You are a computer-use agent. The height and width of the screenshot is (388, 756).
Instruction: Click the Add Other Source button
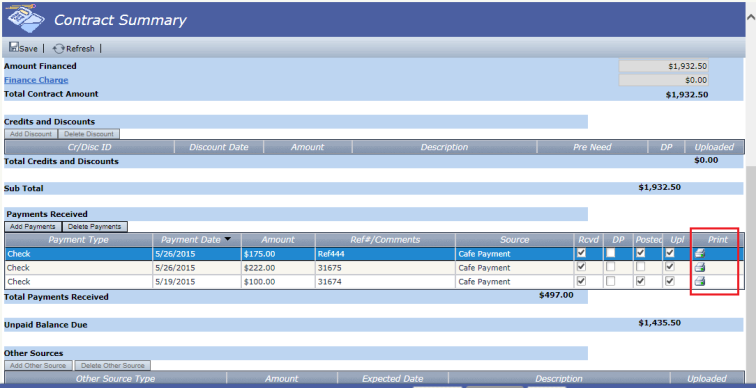39,365
